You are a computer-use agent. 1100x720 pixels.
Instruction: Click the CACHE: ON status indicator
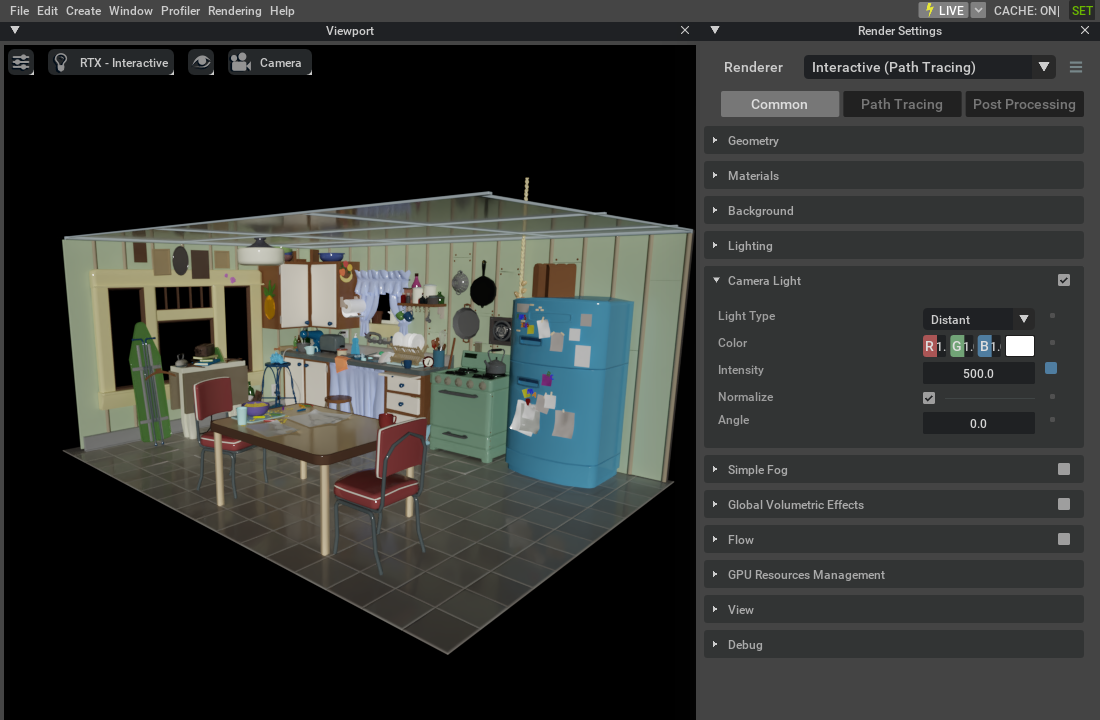(1026, 11)
